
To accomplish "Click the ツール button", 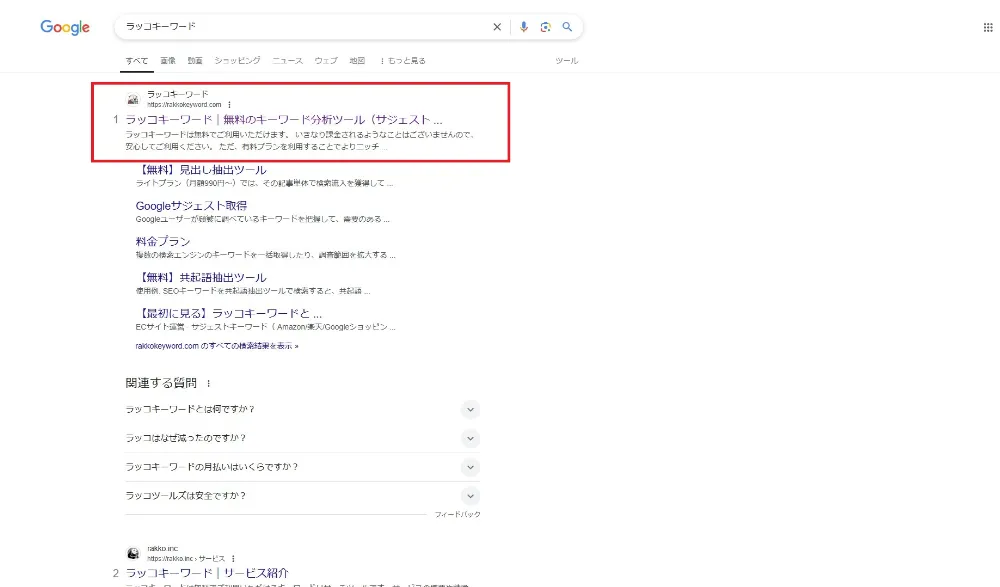I will pos(566,61).
